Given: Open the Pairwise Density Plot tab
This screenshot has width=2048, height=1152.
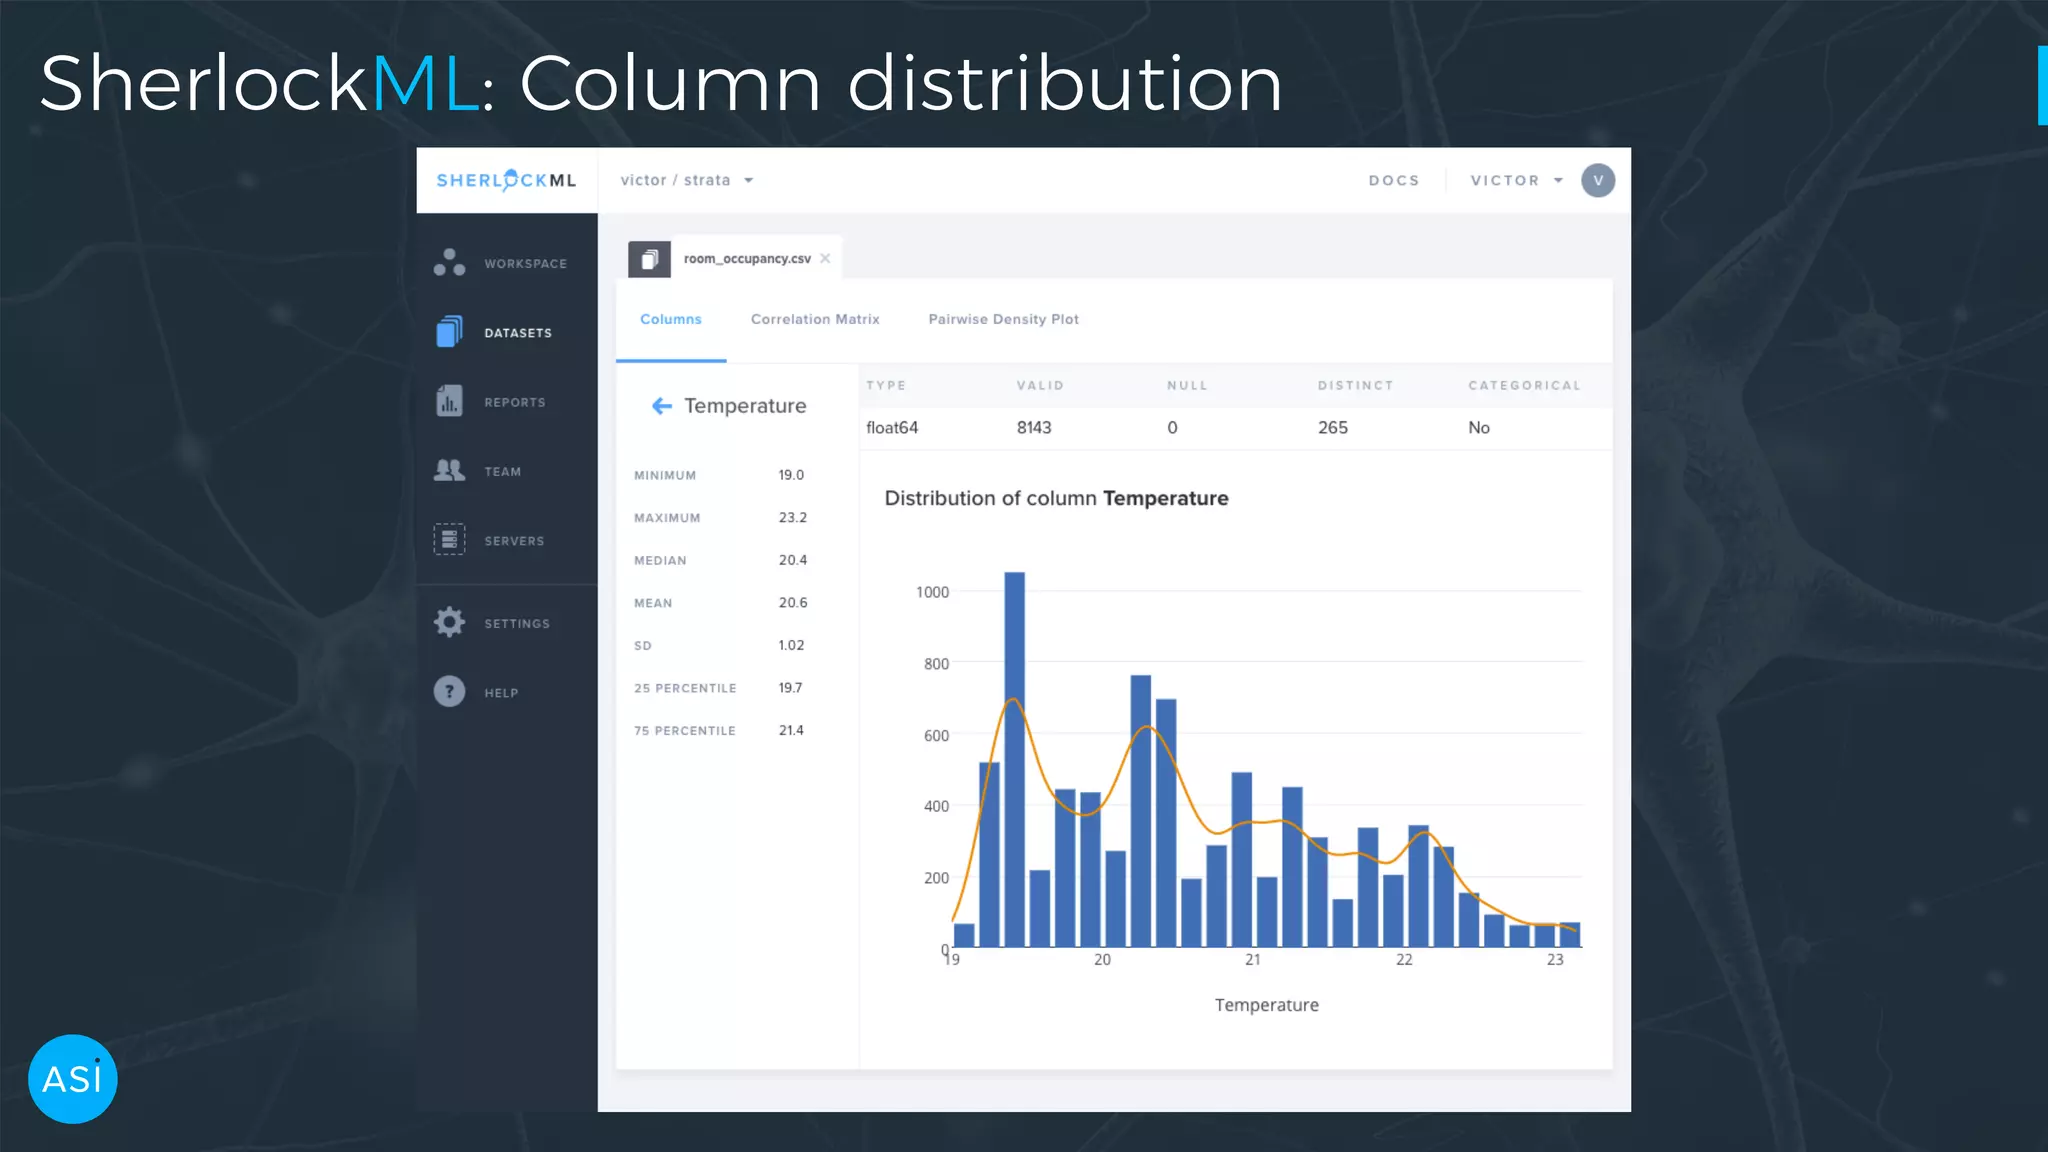Looking at the screenshot, I should (1003, 319).
